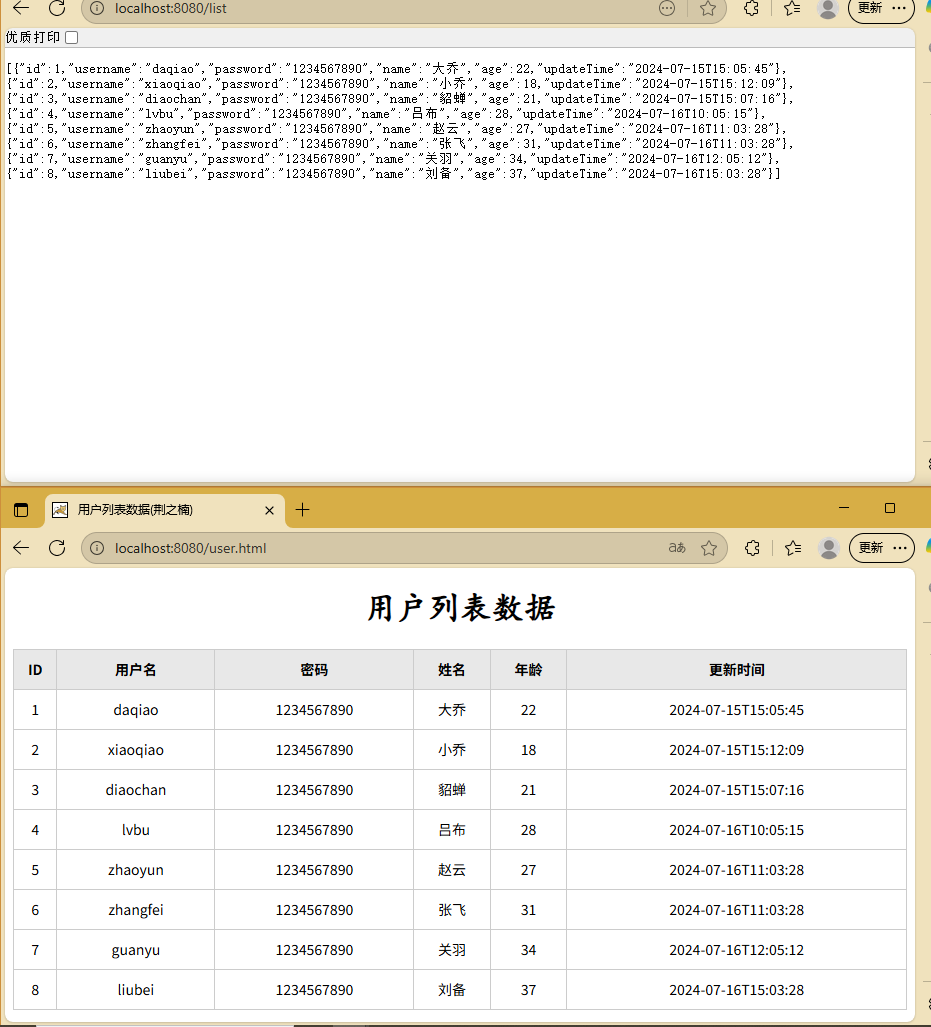
Task: View site info icon in the list window
Action: click(97, 9)
